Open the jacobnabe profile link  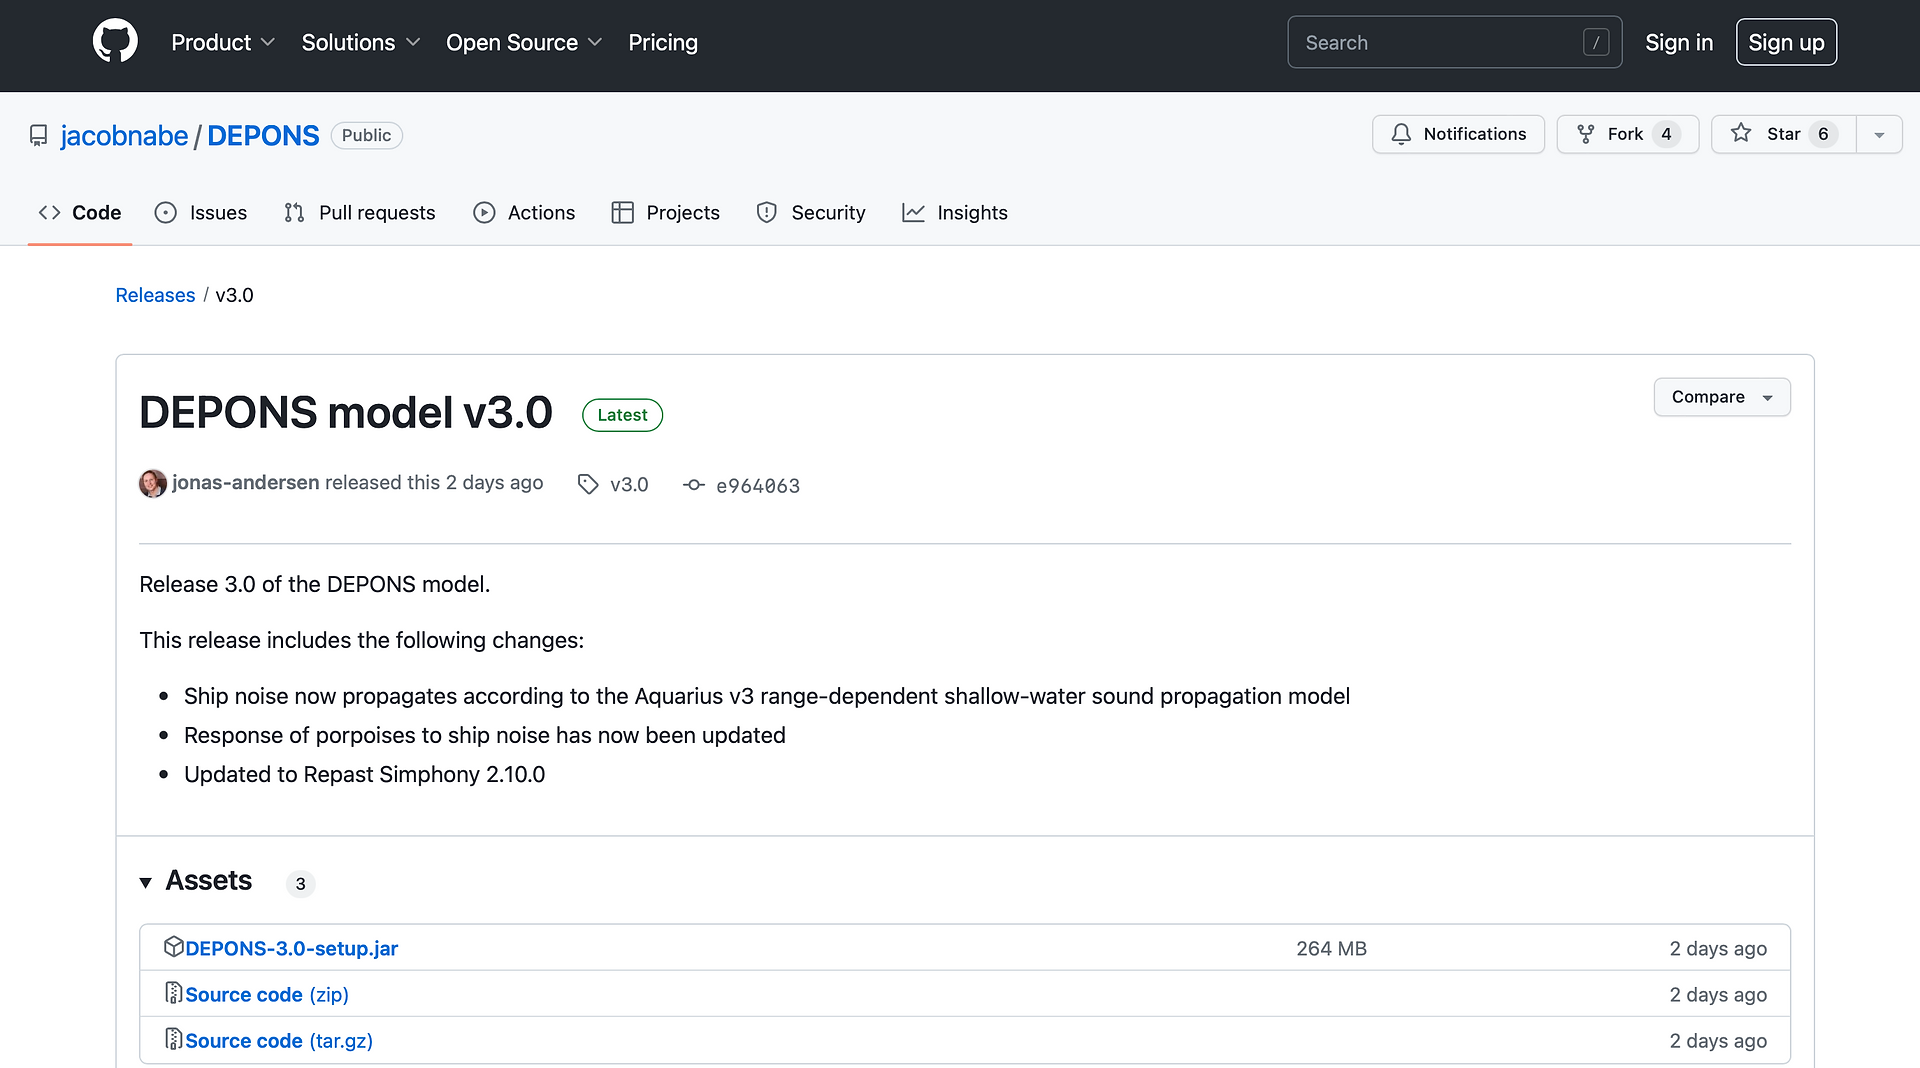124,135
